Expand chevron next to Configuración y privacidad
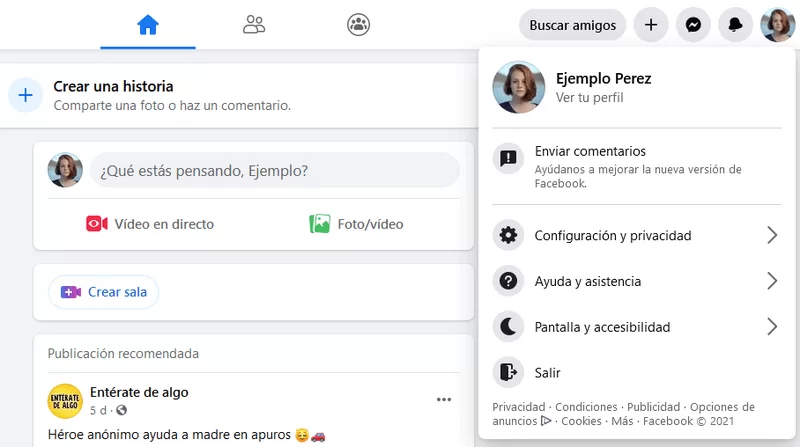800x447 pixels. pos(772,235)
